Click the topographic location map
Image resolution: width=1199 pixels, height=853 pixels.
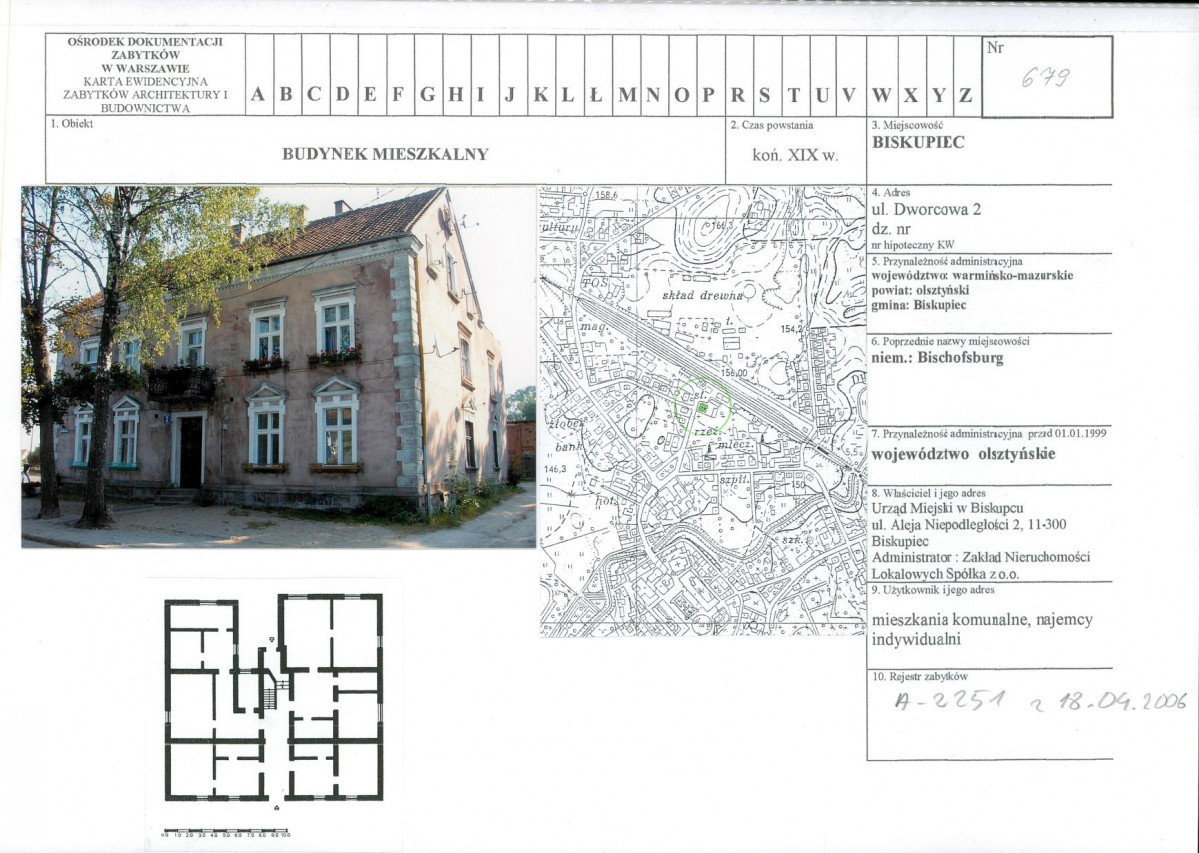pos(703,410)
